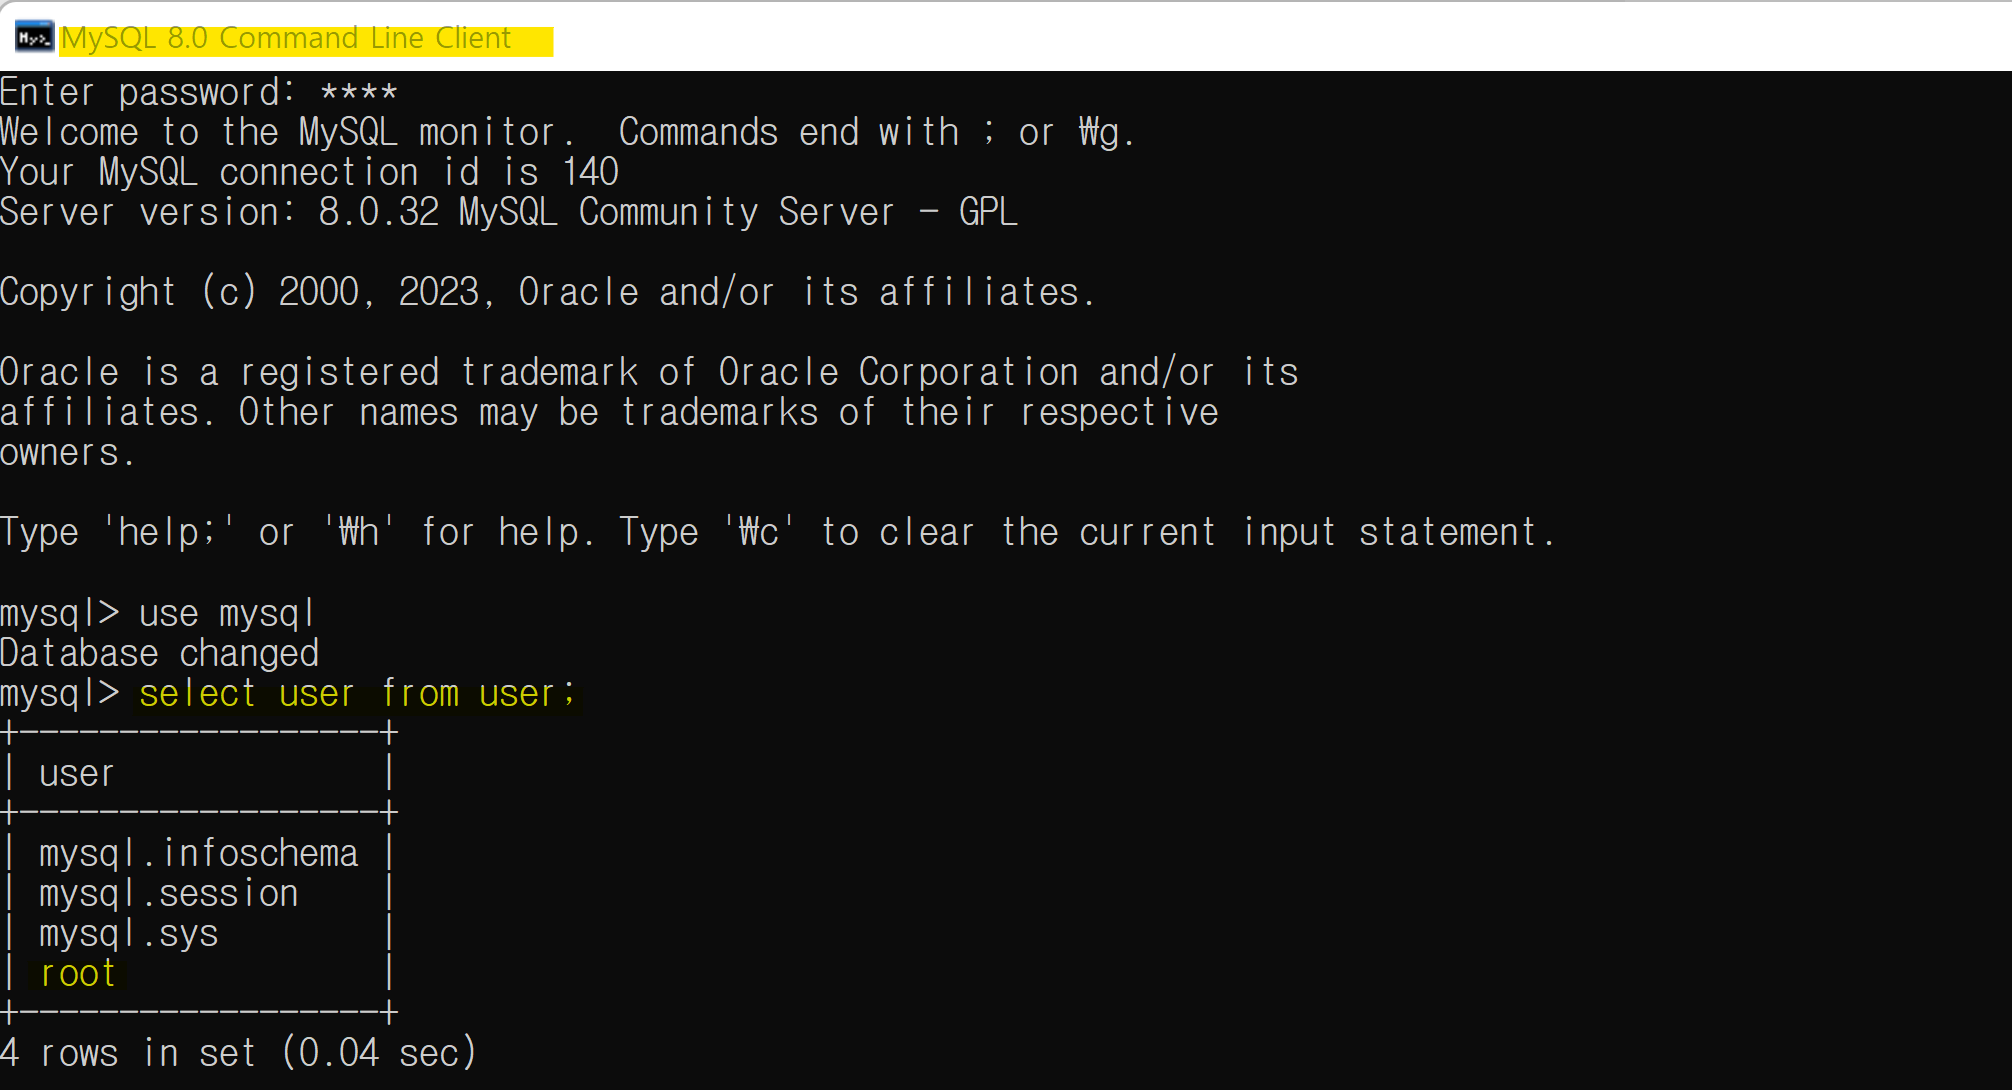Click the 'mysql.sys' row
Image resolution: width=2012 pixels, height=1090 pixels.
click(129, 933)
